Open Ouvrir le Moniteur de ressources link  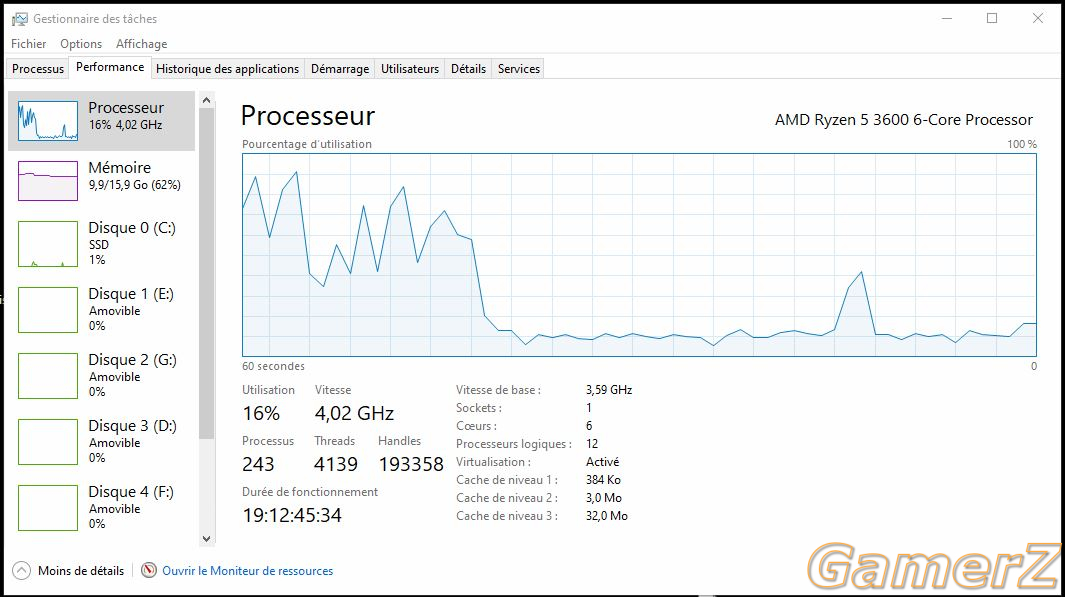pos(247,571)
